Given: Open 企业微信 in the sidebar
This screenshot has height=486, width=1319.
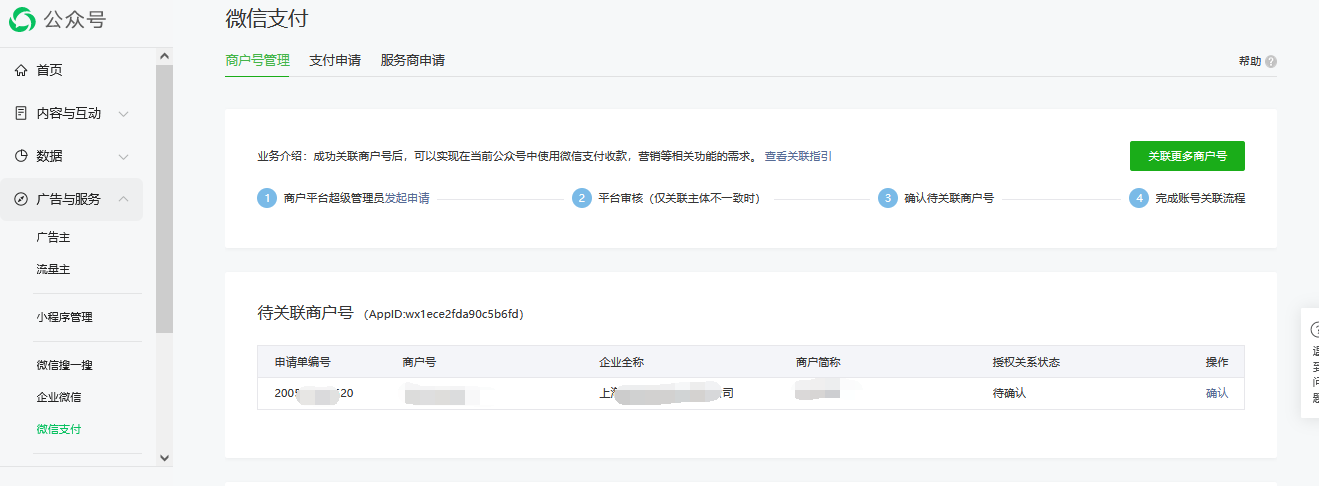Looking at the screenshot, I should (x=59, y=398).
